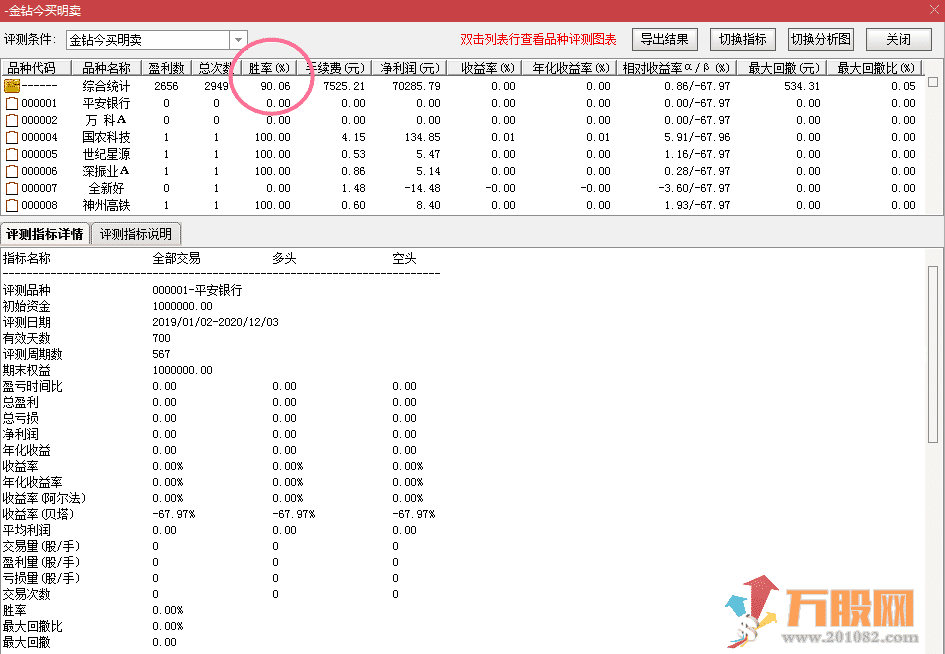The image size is (945, 654).
Task: Switch to the 评测指标说明 tab
Action: [136, 234]
